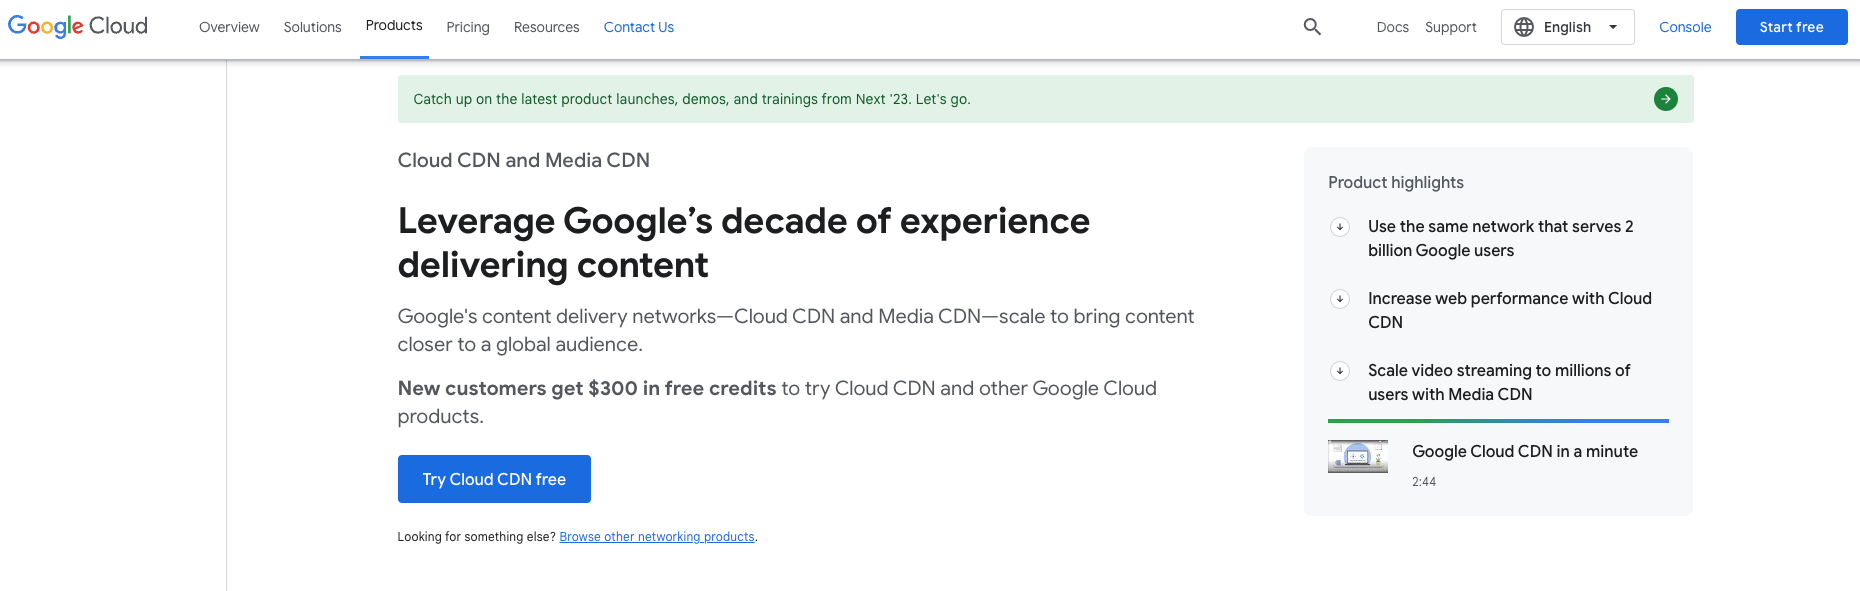Screen dimensions: 1860x591
Task: Click the globe icon next to English
Action: click(1524, 27)
